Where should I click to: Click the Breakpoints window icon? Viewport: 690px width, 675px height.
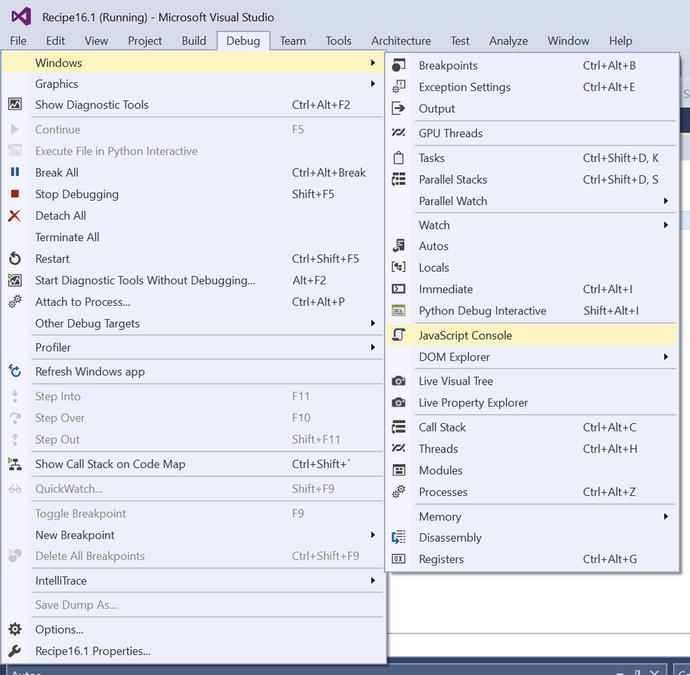(x=399, y=65)
